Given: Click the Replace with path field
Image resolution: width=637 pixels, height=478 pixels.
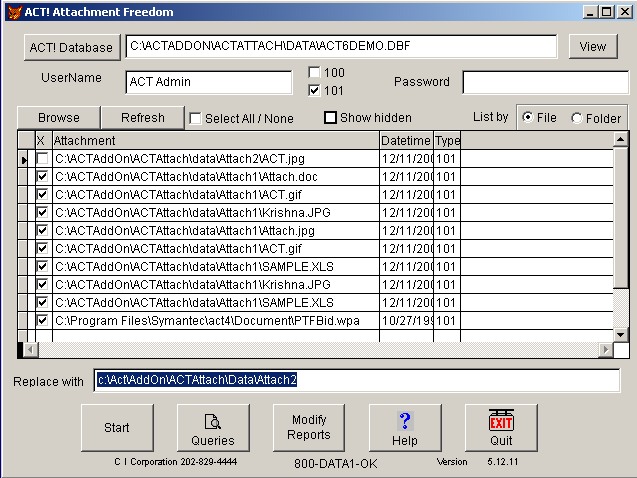Looking at the screenshot, I should tap(357, 380).
